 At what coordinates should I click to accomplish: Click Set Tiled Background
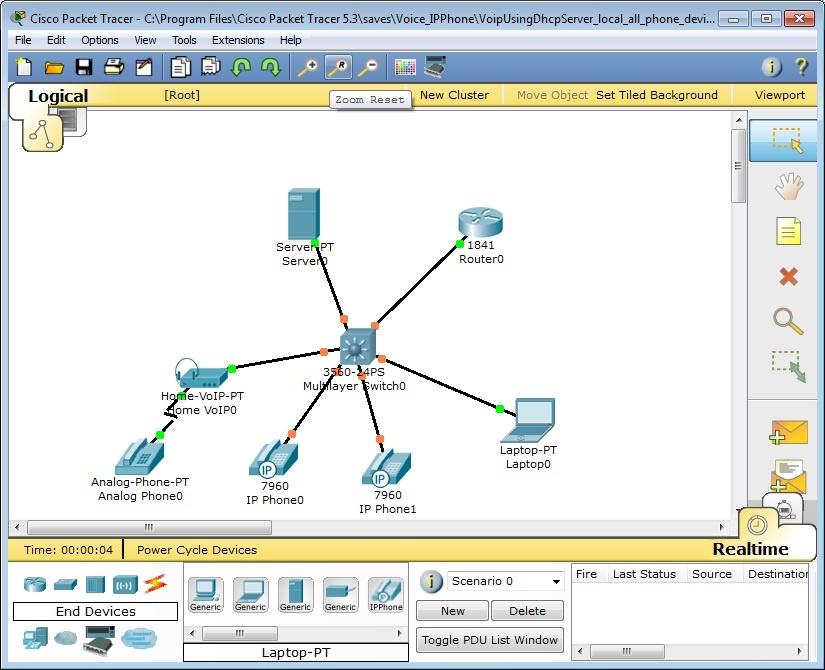(657, 95)
